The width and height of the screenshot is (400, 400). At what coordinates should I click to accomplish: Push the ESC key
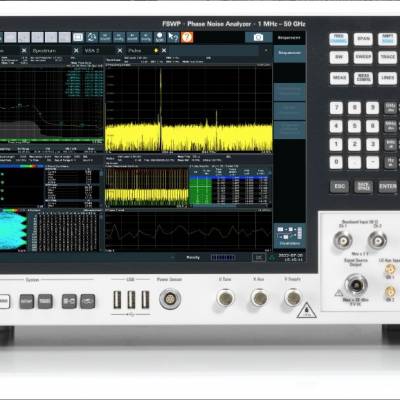point(340,186)
